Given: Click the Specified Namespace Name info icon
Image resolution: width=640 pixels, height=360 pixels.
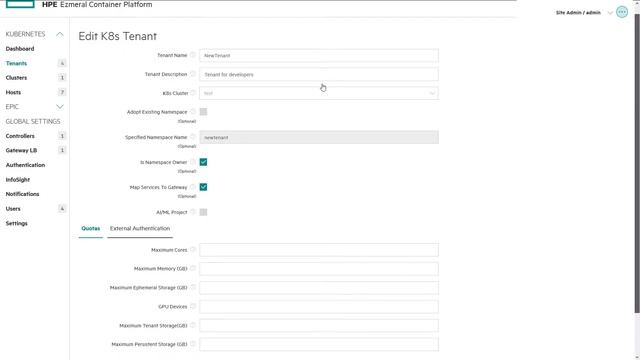Looking at the screenshot, I should (x=193, y=137).
